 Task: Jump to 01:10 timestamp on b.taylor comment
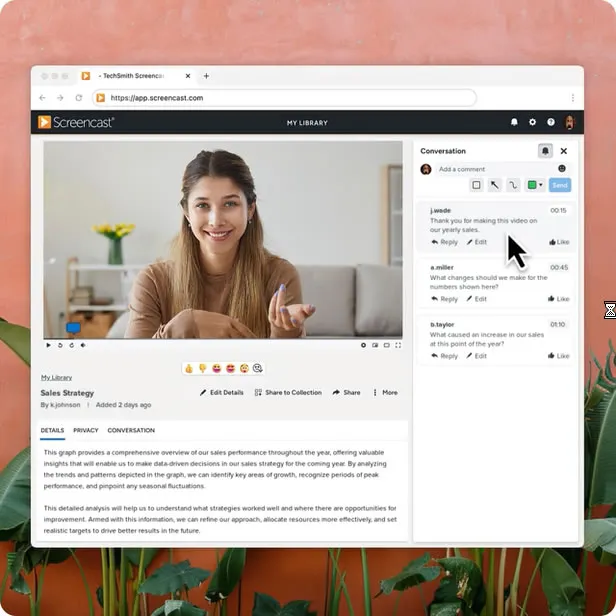[558, 324]
